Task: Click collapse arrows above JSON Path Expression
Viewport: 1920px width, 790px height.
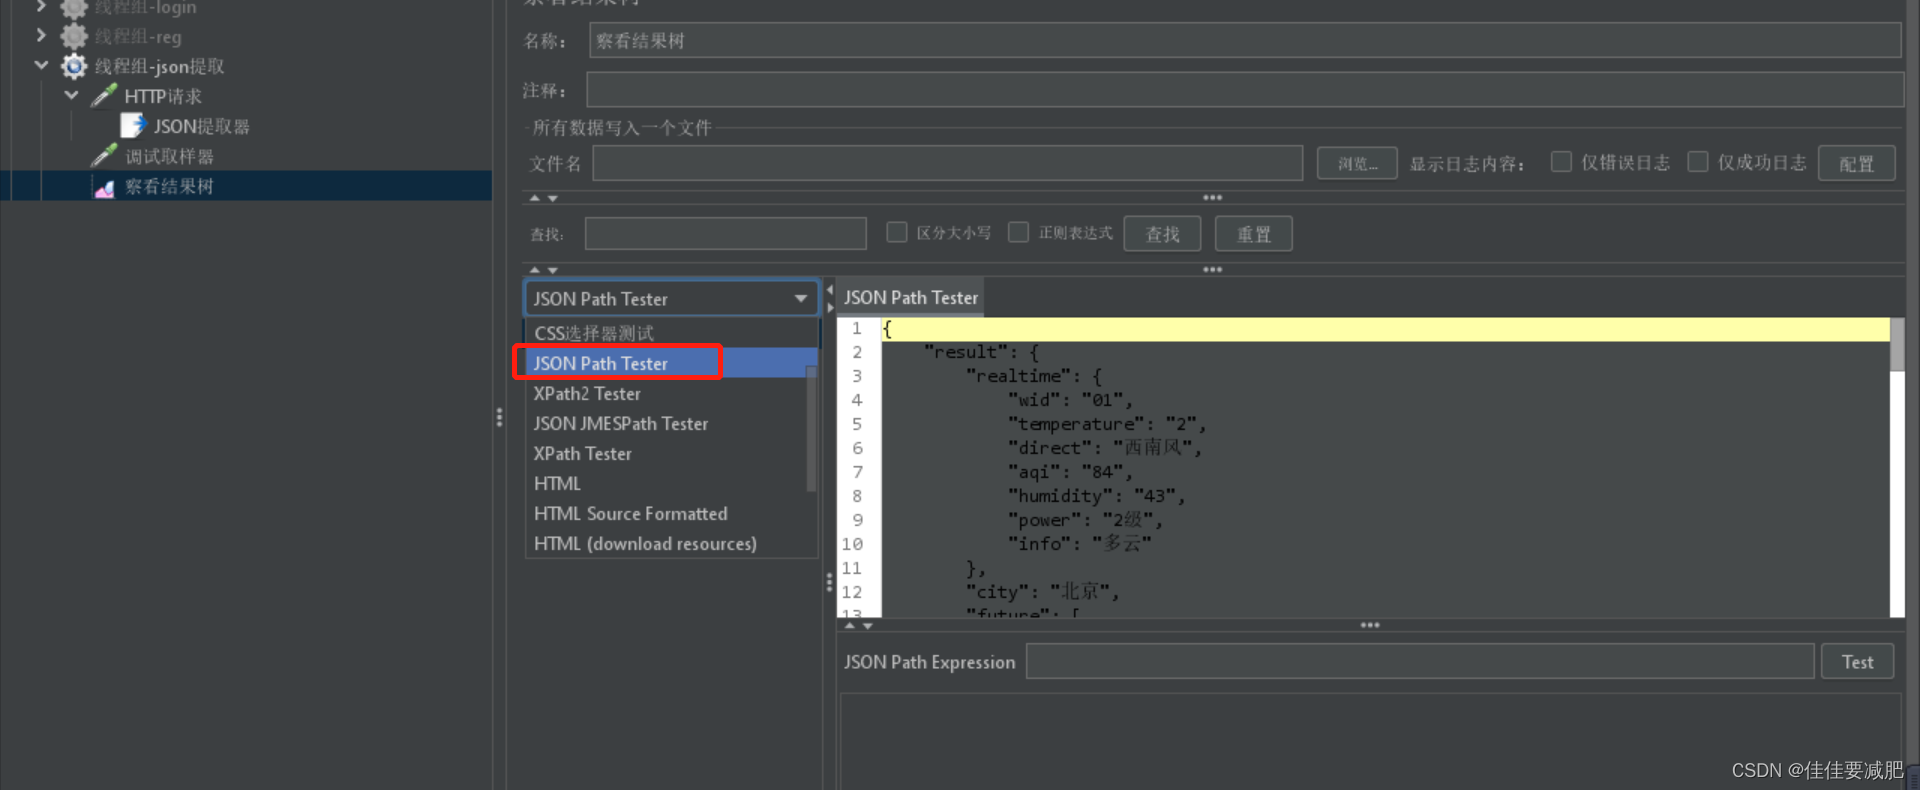Action: click(859, 625)
